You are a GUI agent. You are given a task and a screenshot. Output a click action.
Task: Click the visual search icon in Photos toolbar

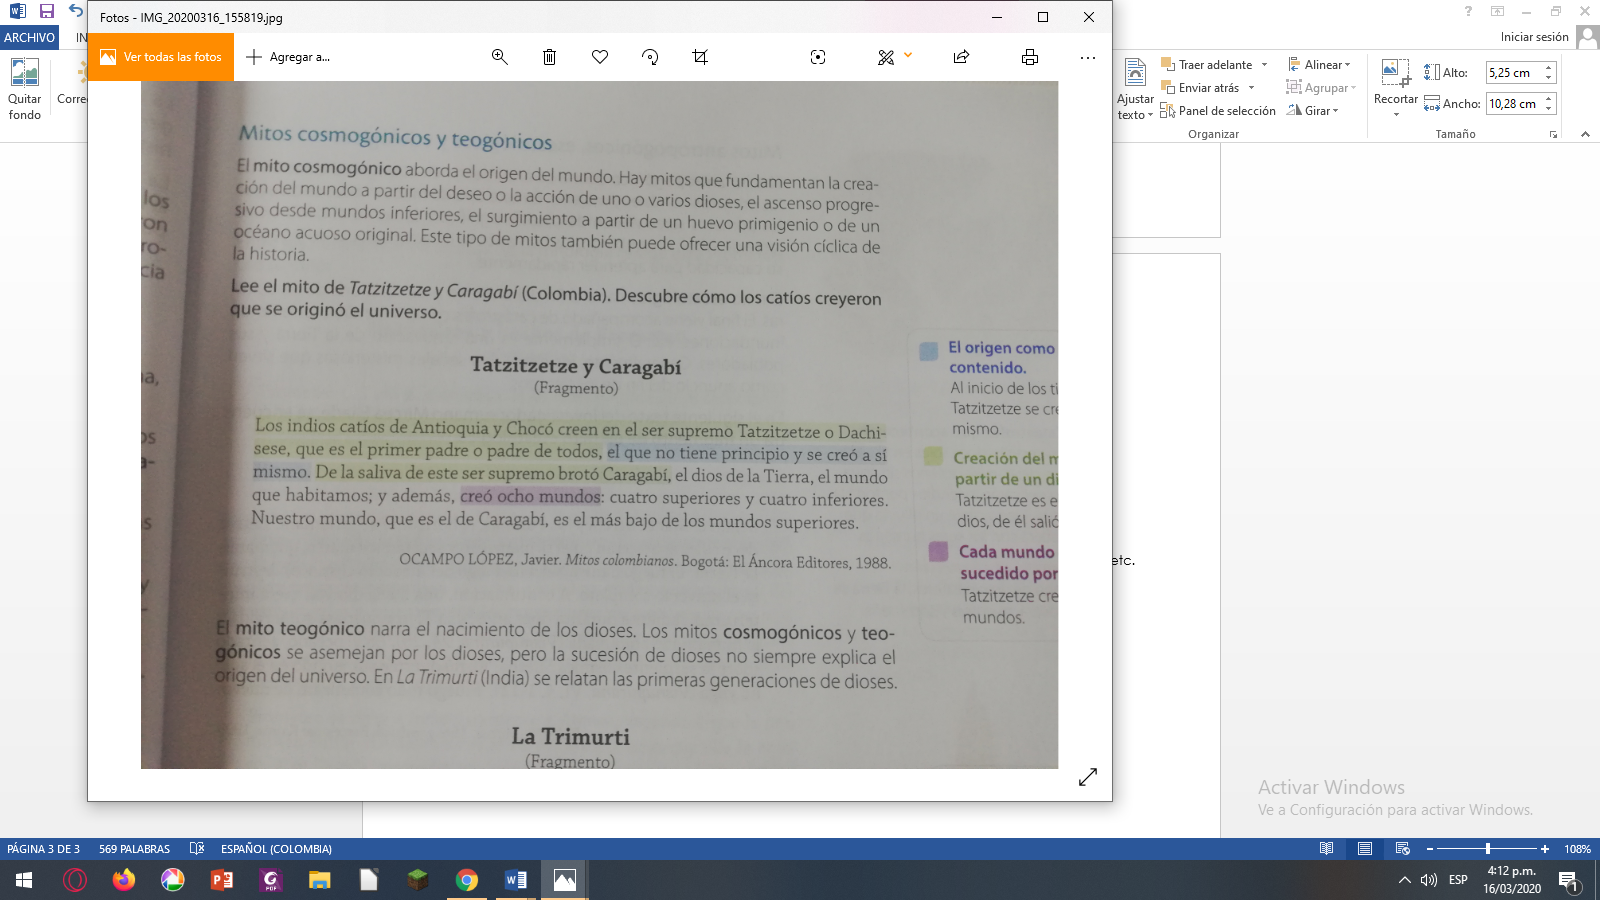coord(818,57)
